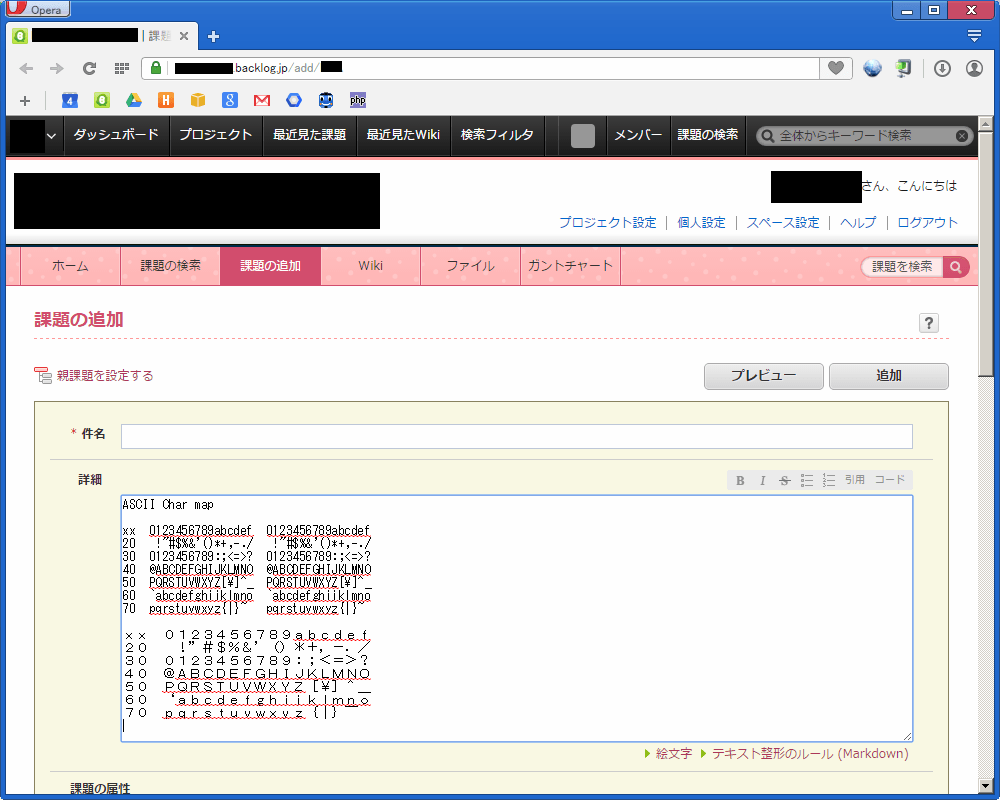
Task: Toggle italic formatting for the detail text
Action: coord(762,480)
